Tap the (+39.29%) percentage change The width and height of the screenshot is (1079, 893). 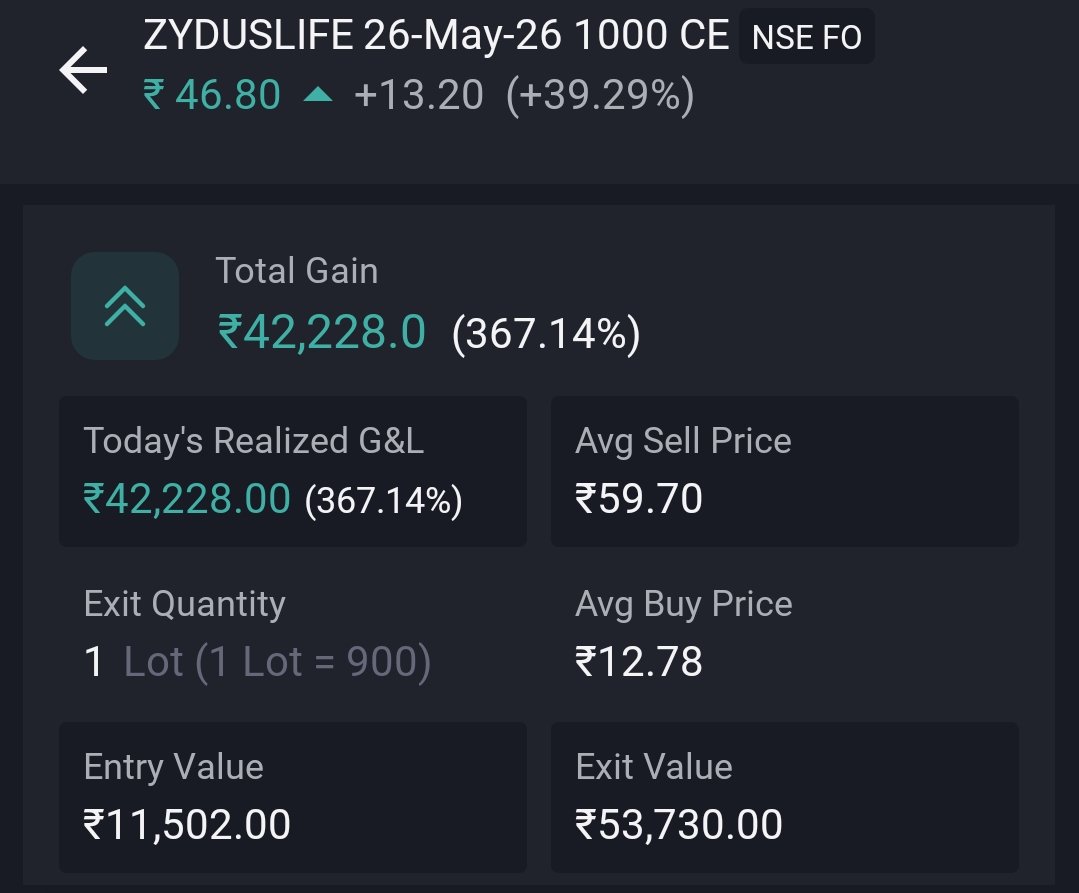tap(600, 95)
